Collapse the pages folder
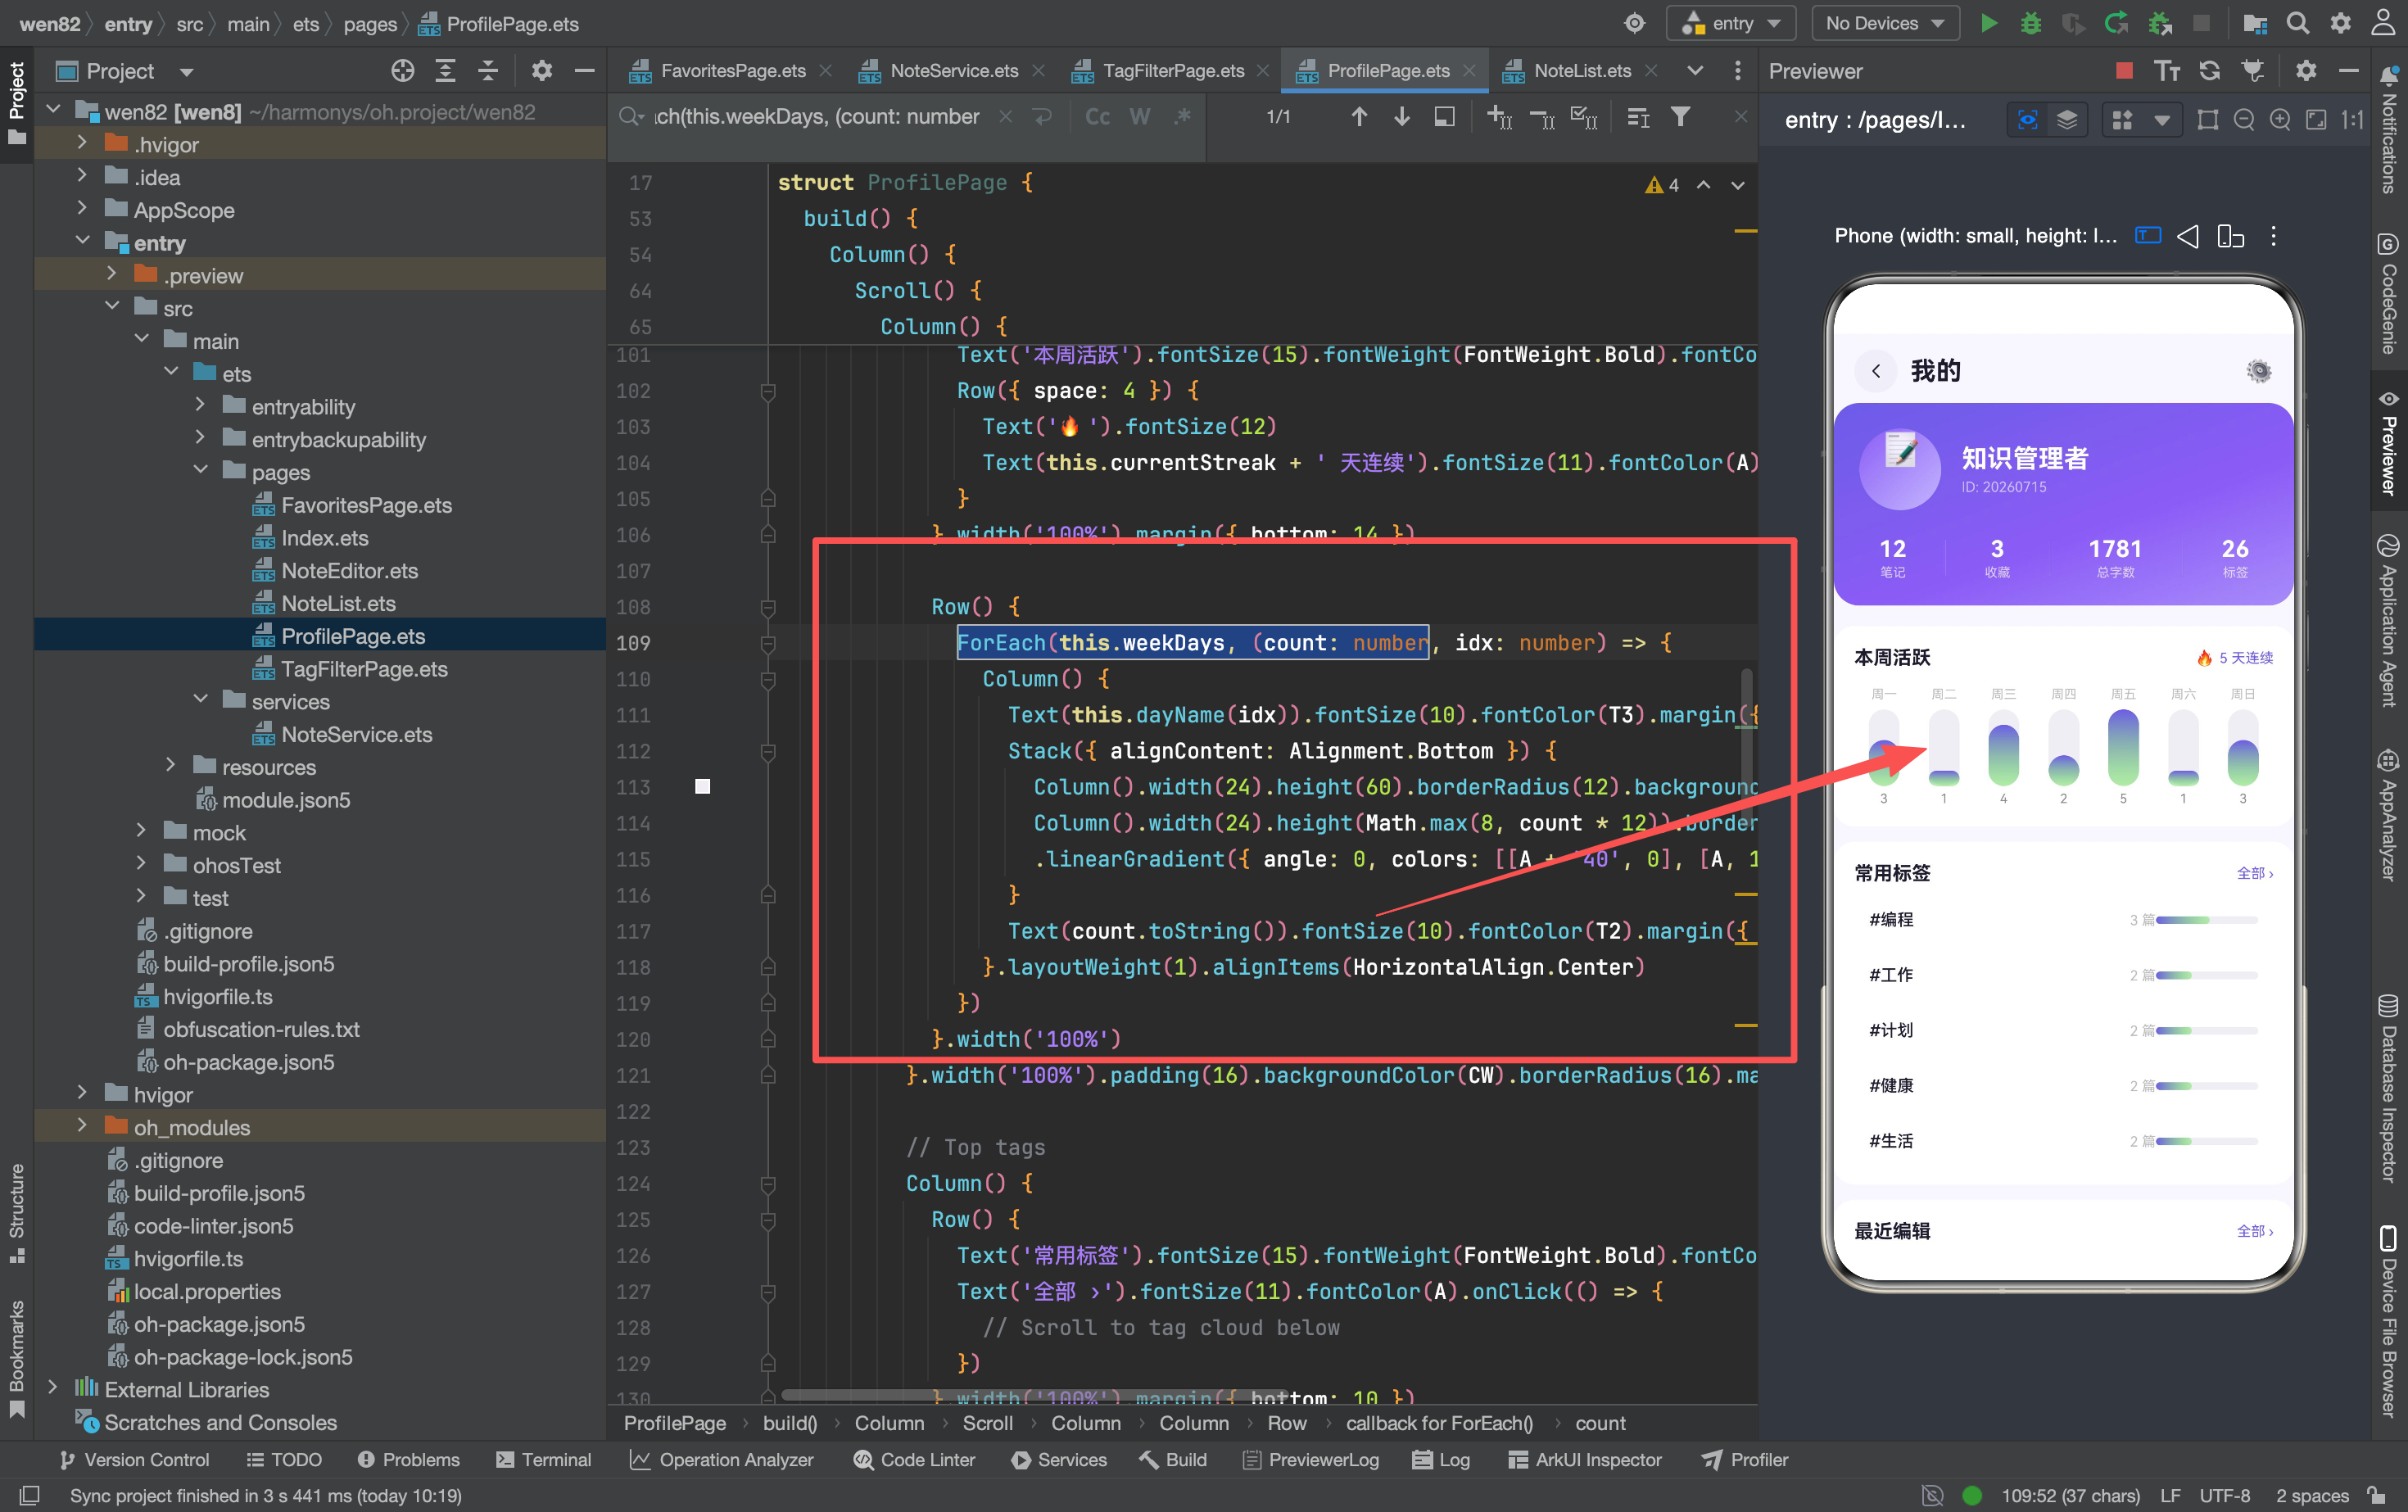 [200, 471]
